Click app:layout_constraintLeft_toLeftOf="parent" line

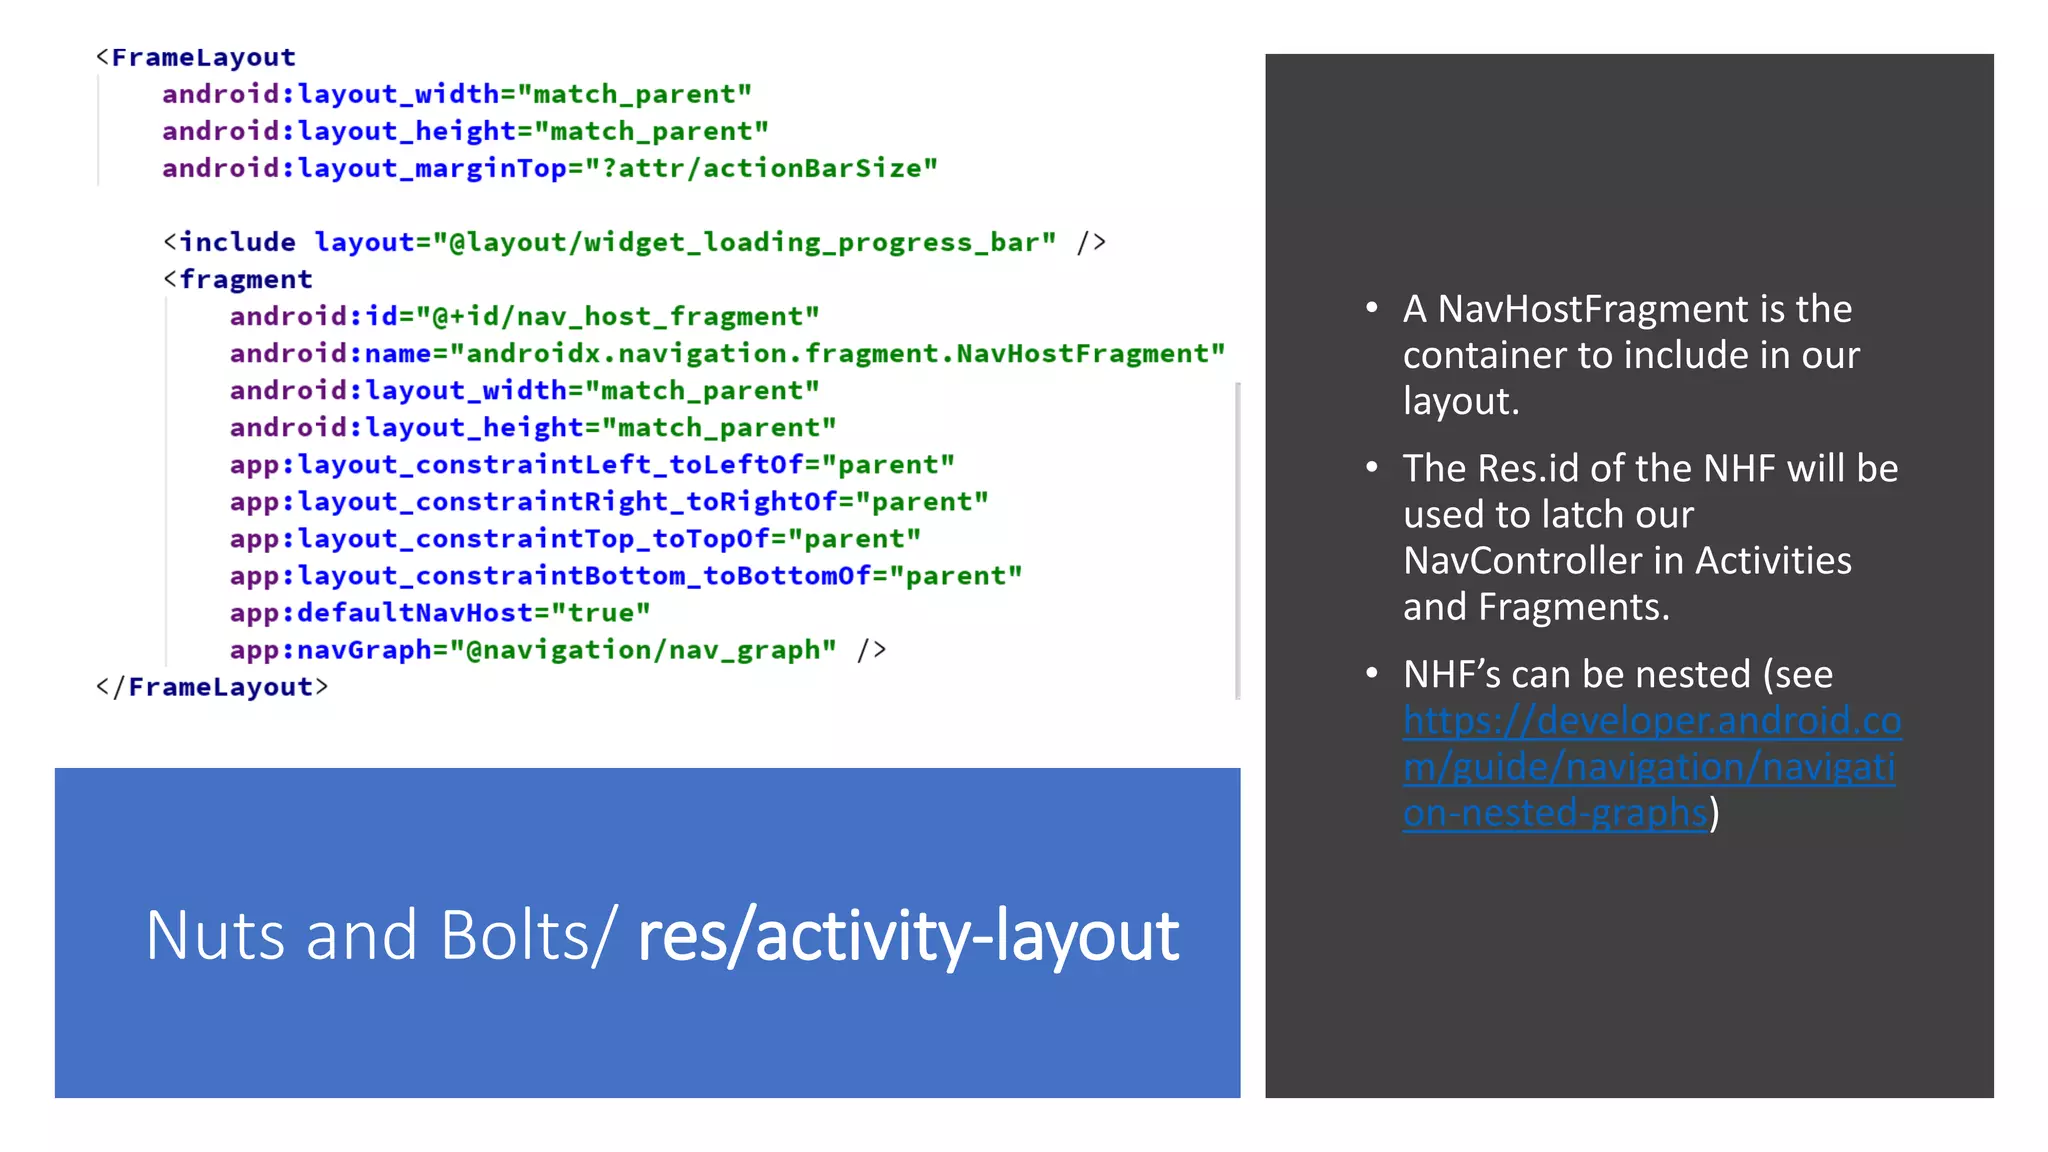(x=592, y=464)
